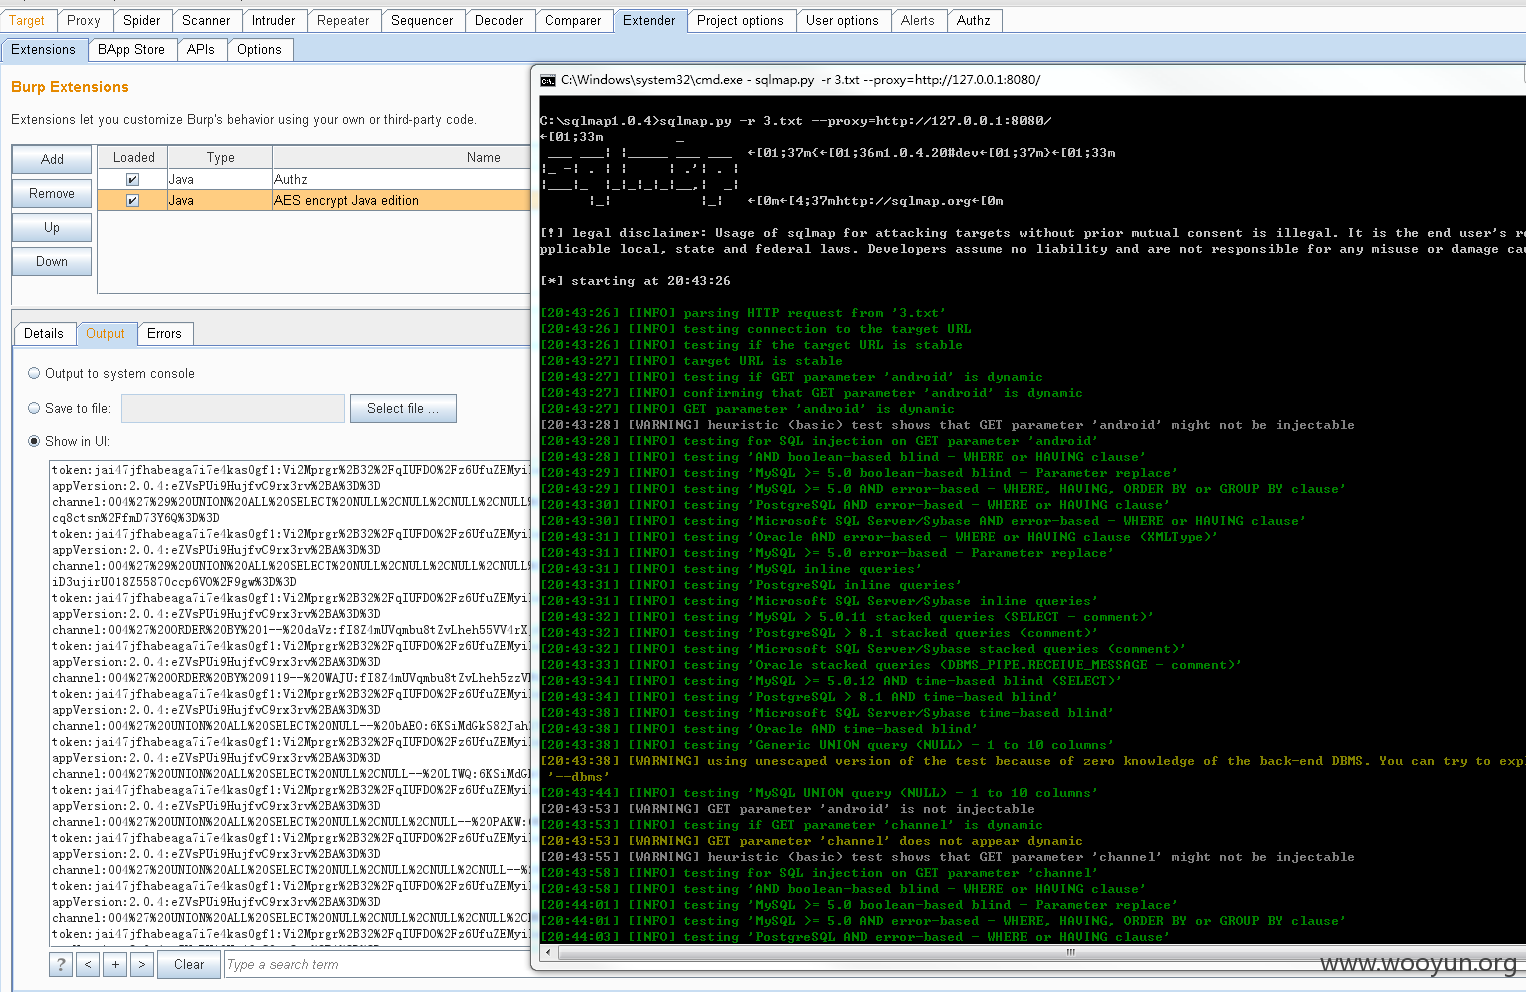Click 'target URL is stable' log line
This screenshot has height=992, width=1526.
(x=691, y=361)
